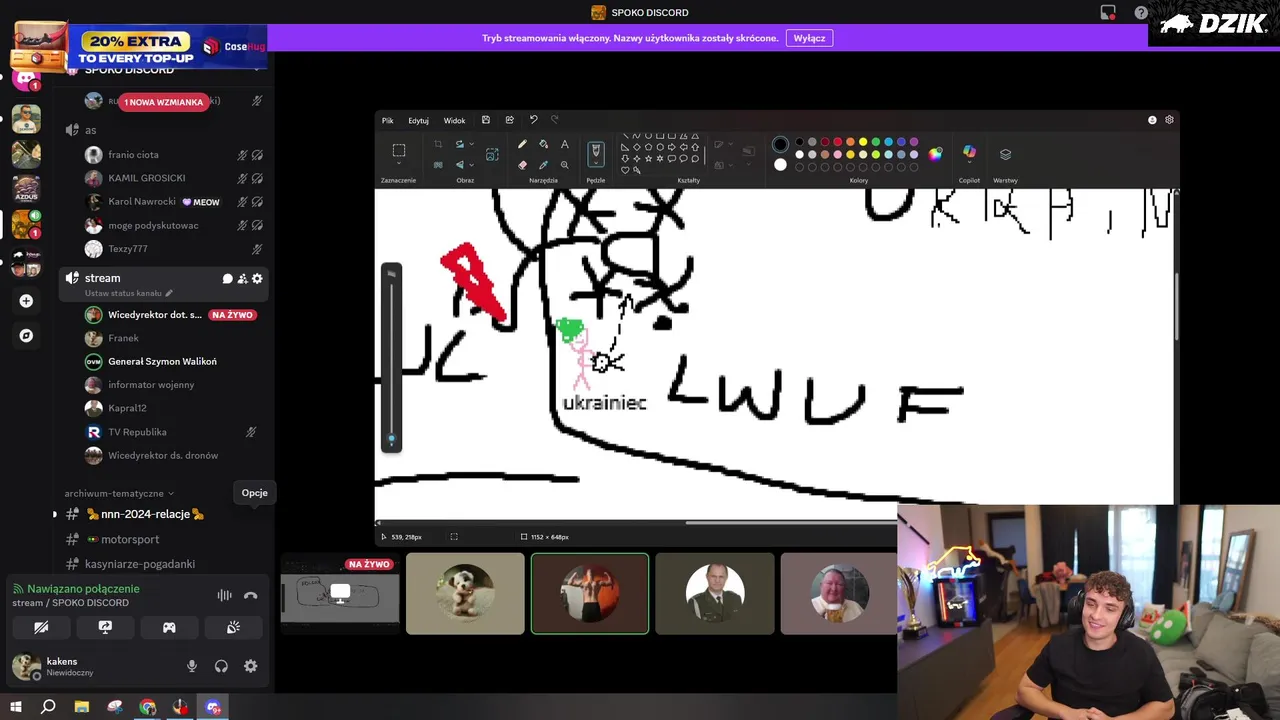The image size is (1280, 720).
Task: Pick the yellow color swatch in top row
Action: [x=863, y=142]
